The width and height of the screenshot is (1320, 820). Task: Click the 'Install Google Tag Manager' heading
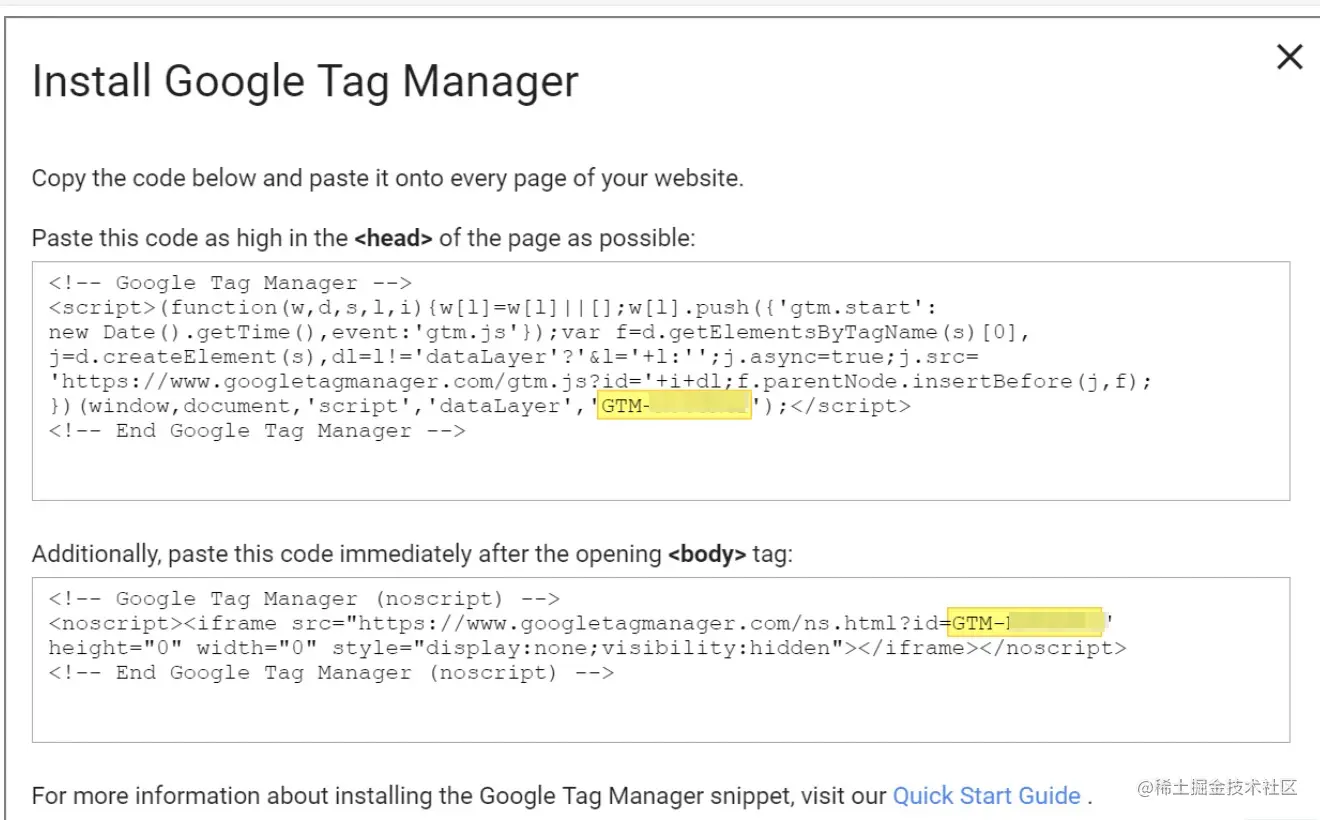[305, 82]
